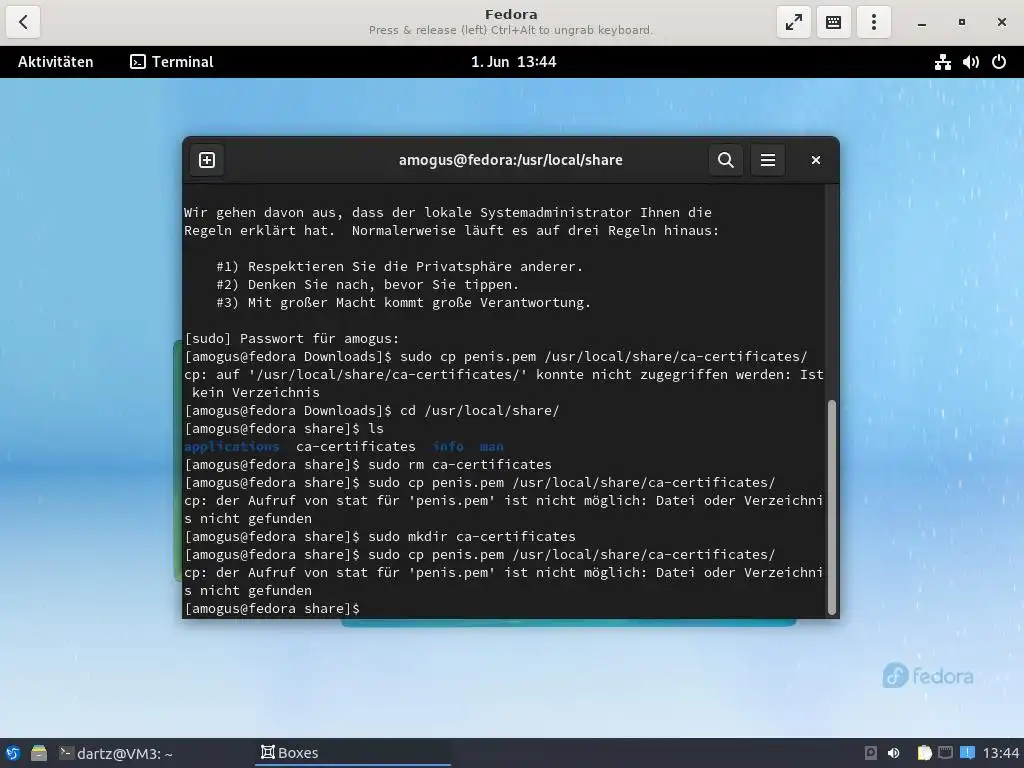The height and width of the screenshot is (768, 1024).
Task: Click the terminal vertical scrollbar
Action: [x=831, y=507]
